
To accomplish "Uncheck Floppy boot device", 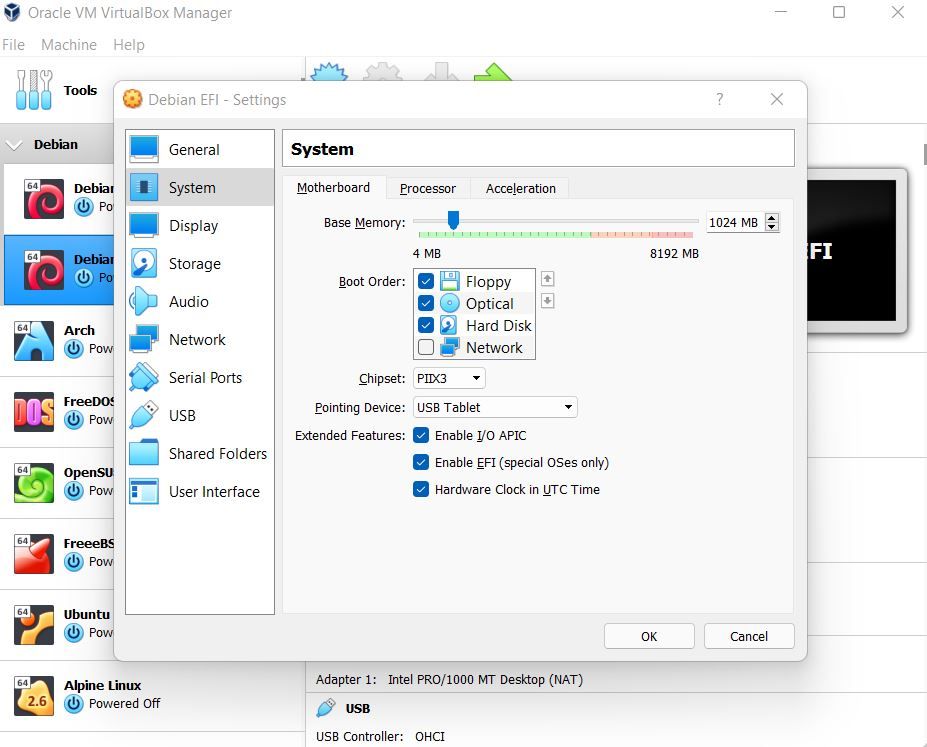I will (426, 281).
